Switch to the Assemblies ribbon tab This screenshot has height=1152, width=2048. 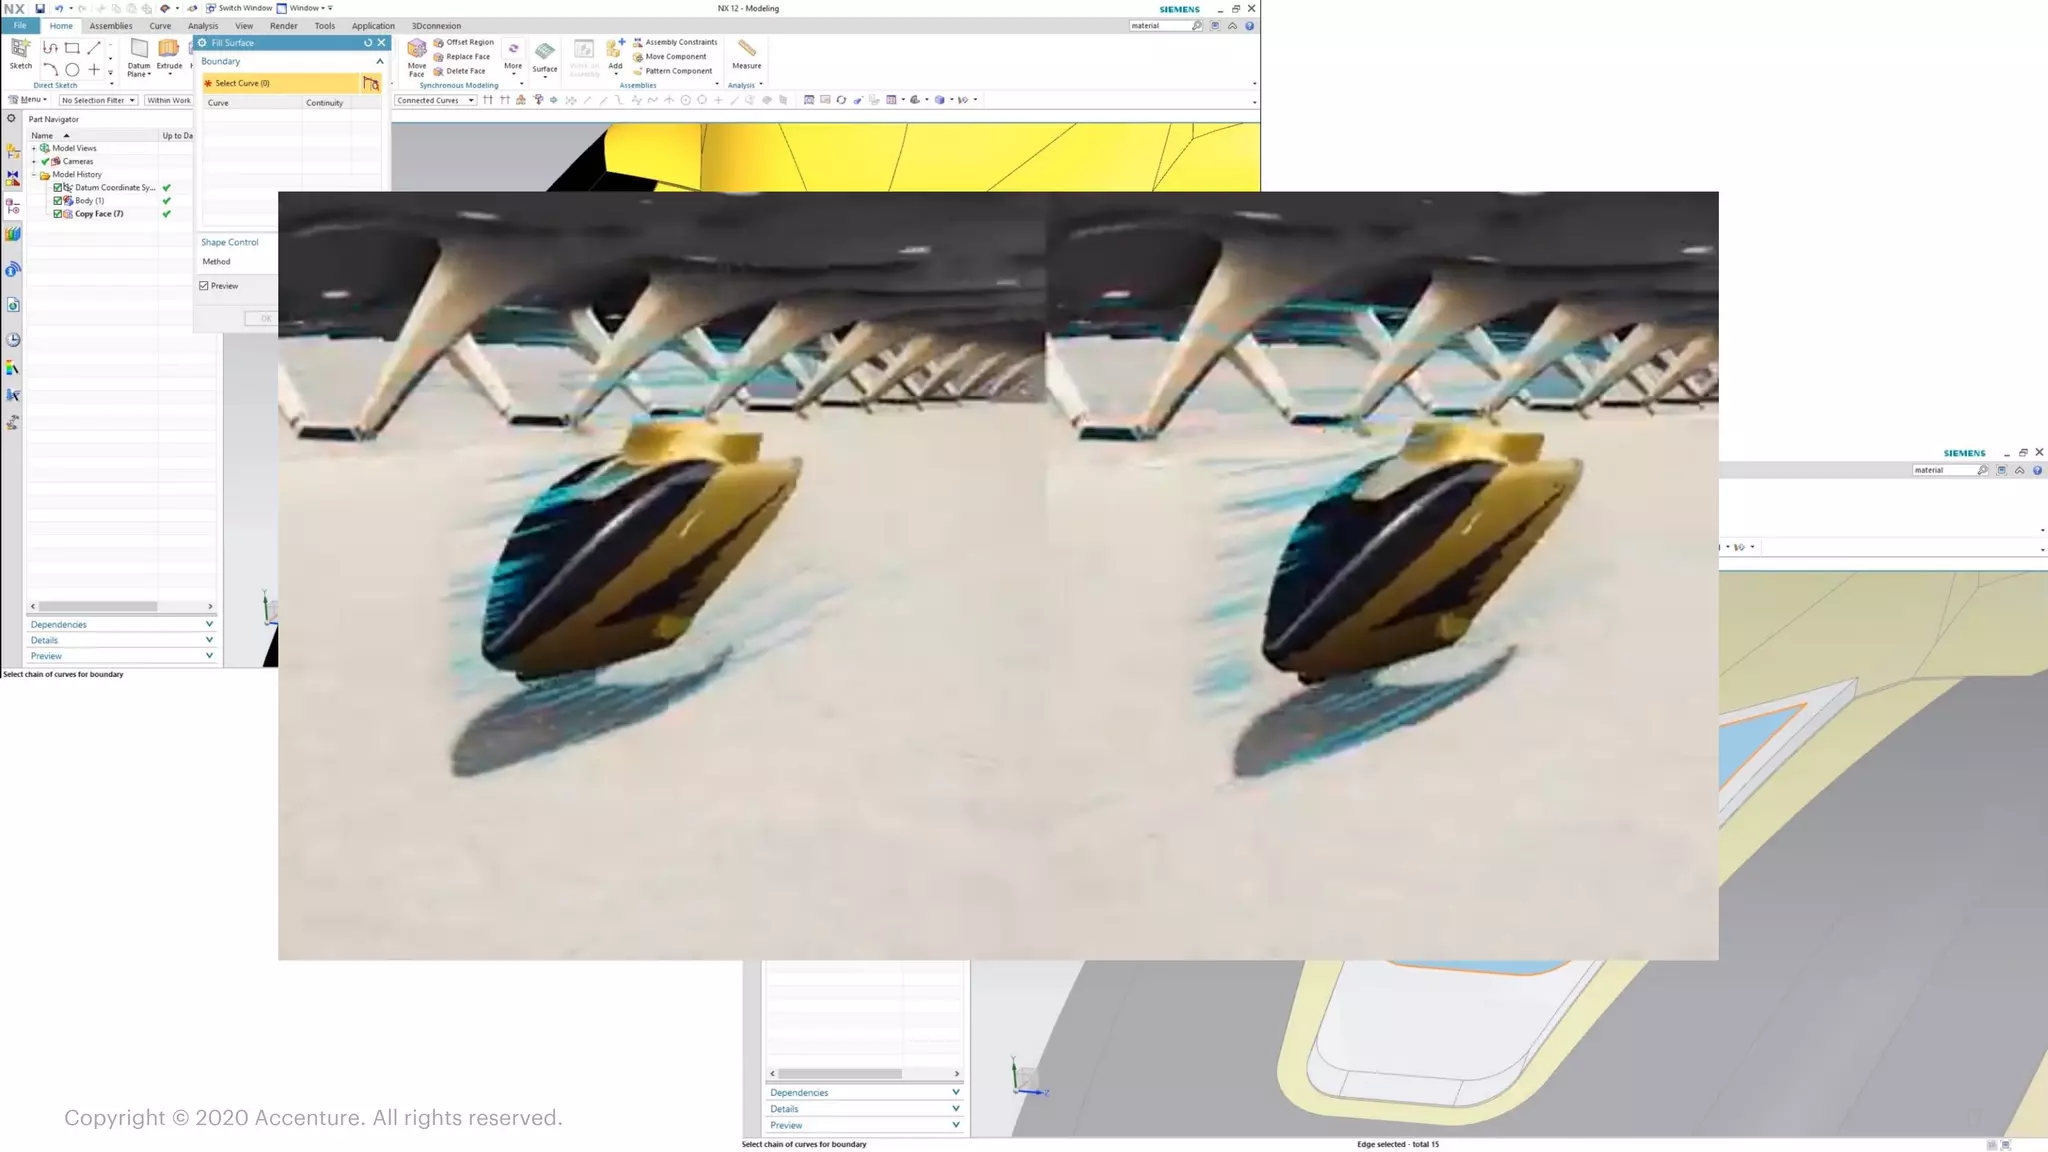click(110, 26)
